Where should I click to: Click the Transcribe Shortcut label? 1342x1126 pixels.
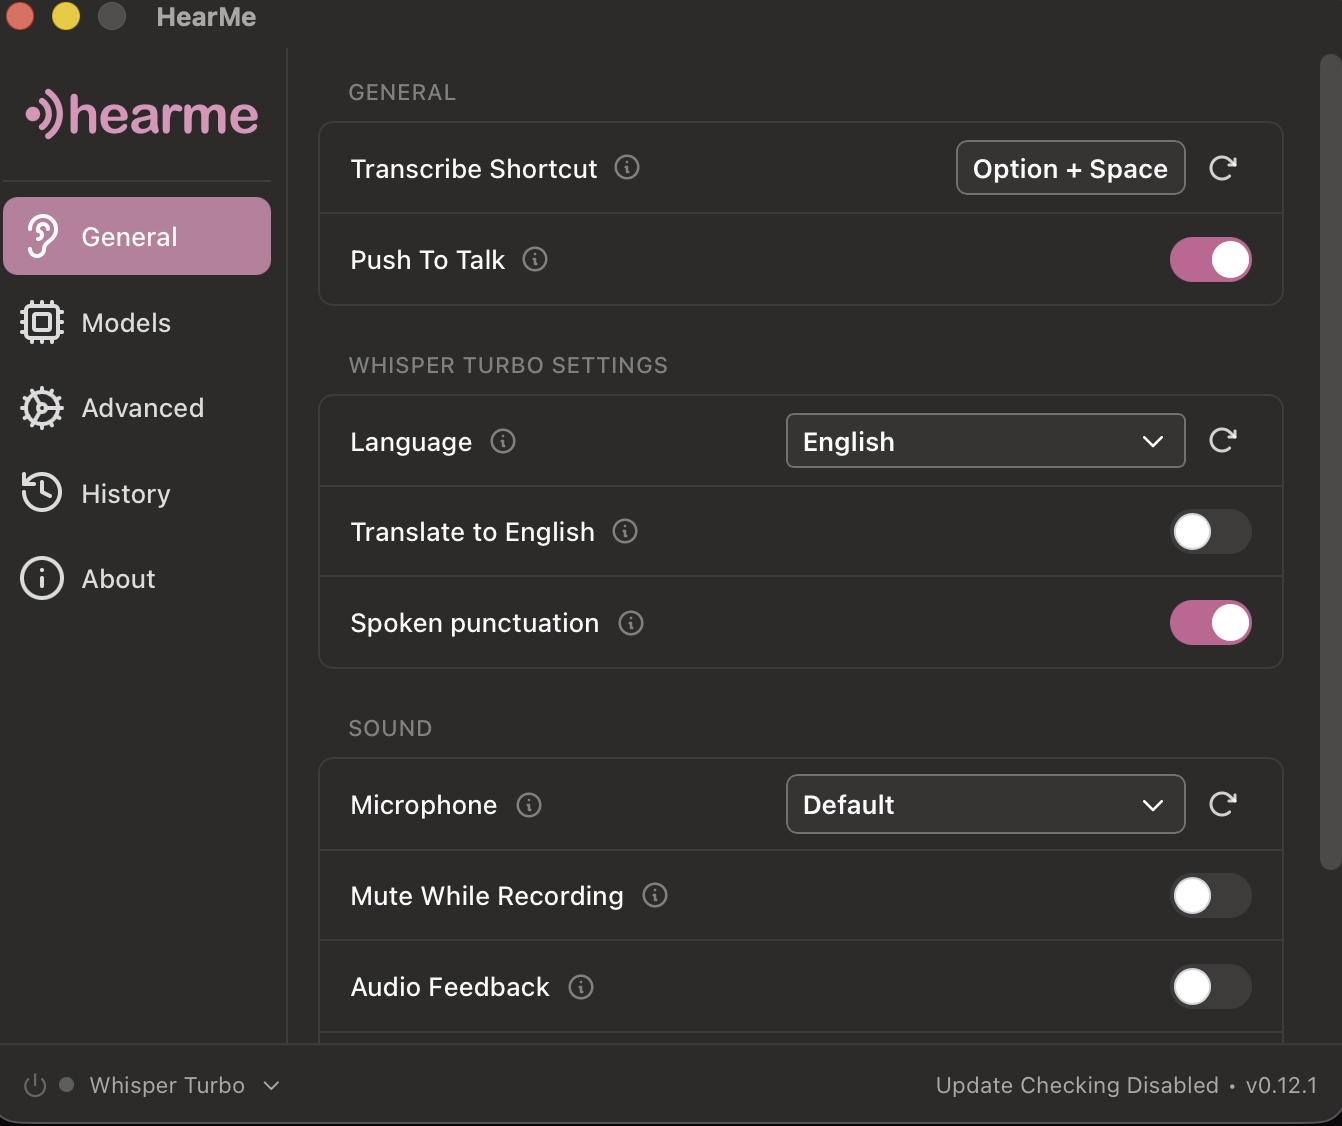(474, 168)
